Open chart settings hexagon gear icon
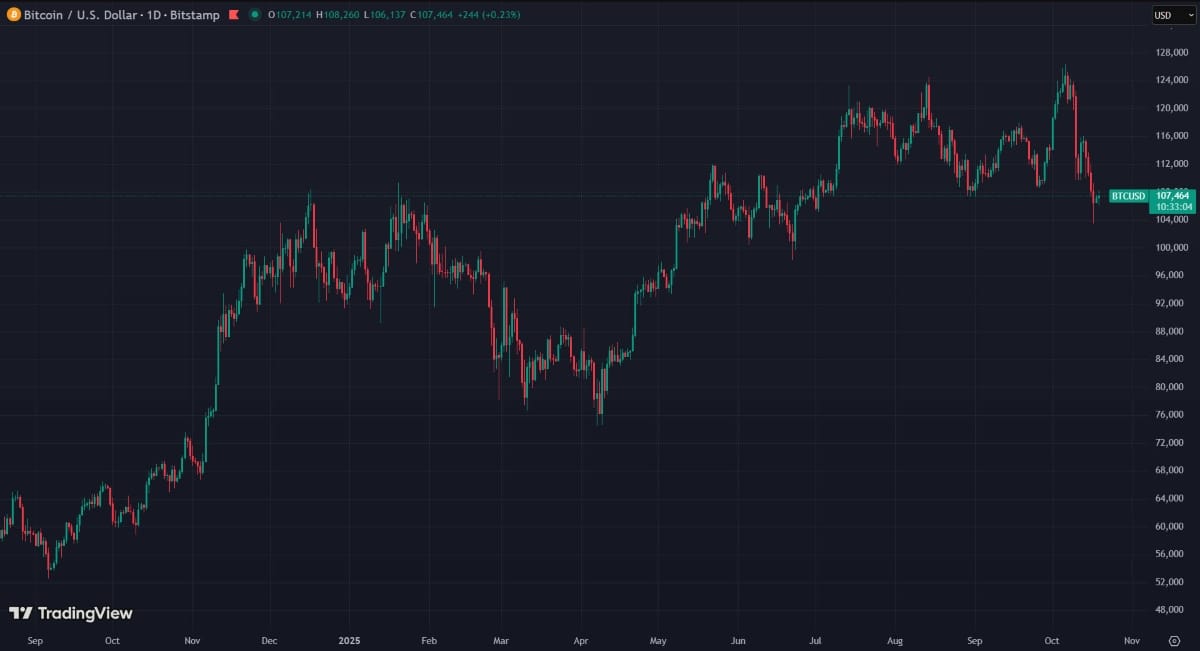Screen dimensions: 1200x651 [x=1174, y=640]
